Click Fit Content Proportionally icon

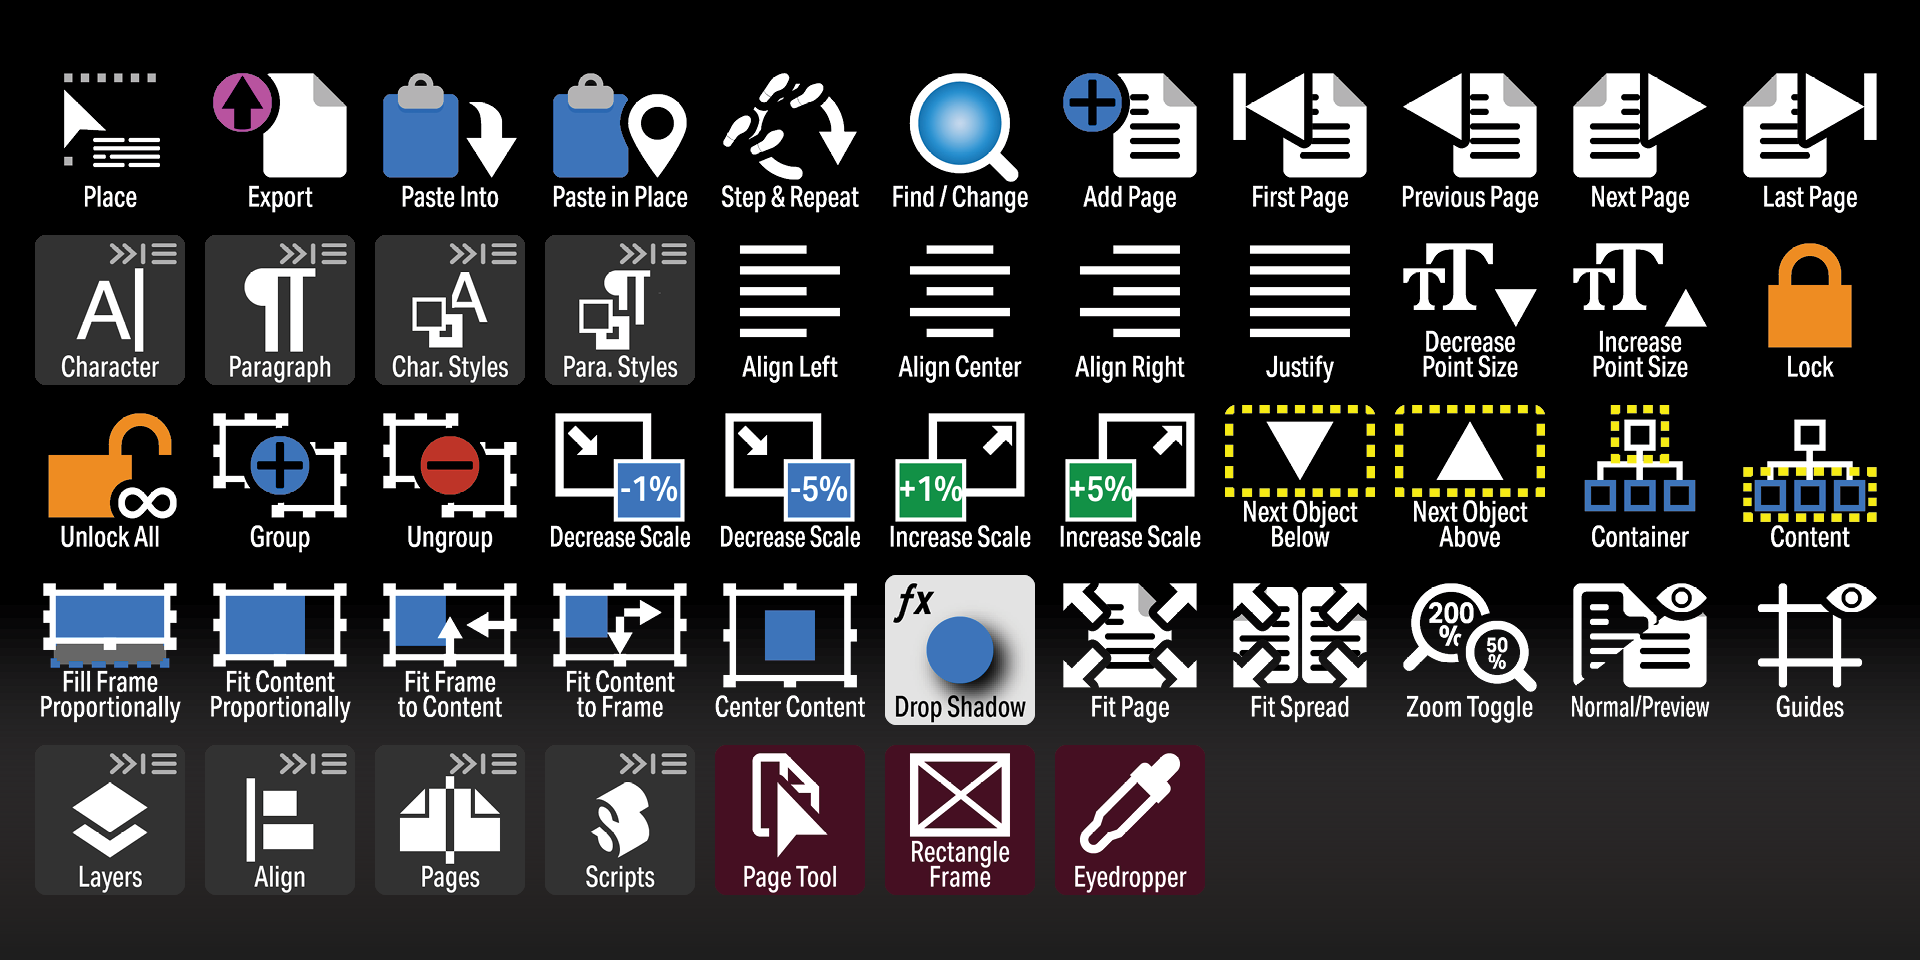pyautogui.click(x=280, y=625)
